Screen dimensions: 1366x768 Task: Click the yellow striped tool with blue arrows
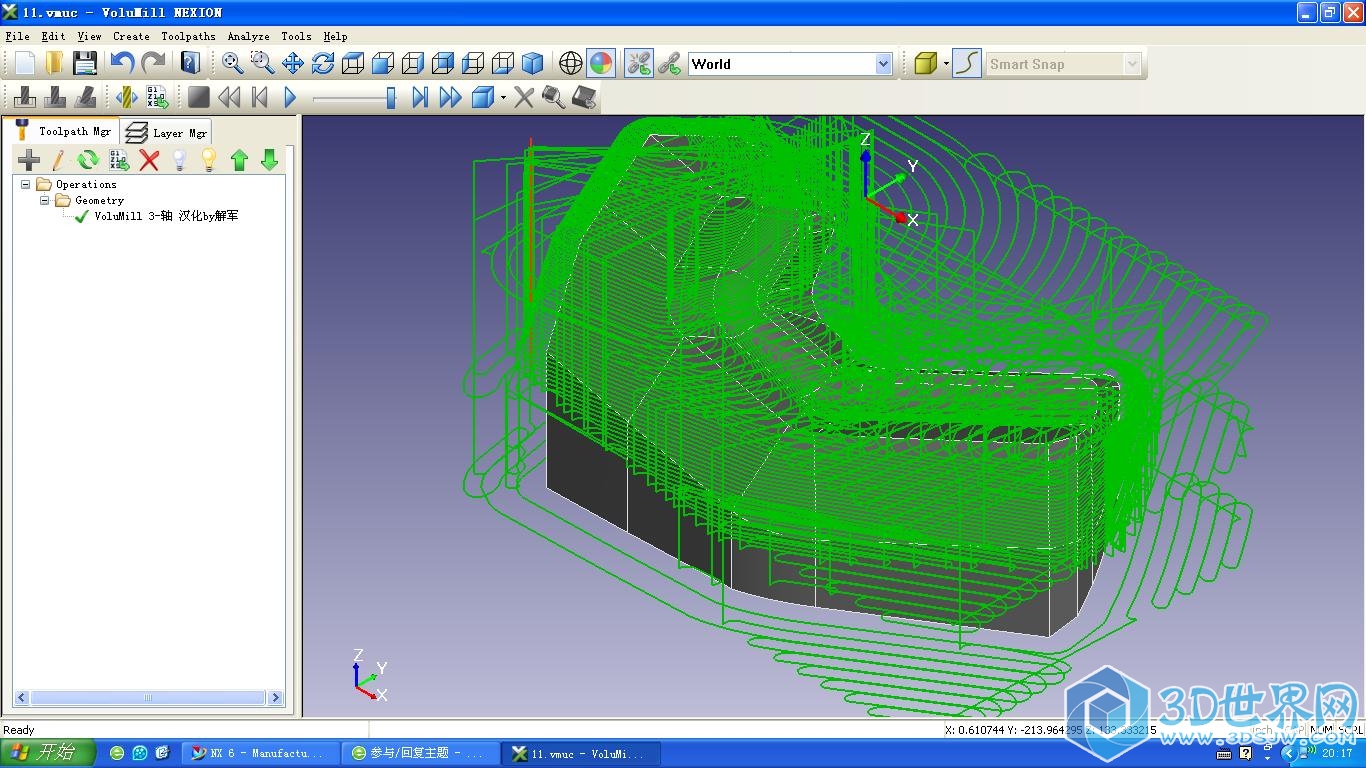(x=127, y=97)
